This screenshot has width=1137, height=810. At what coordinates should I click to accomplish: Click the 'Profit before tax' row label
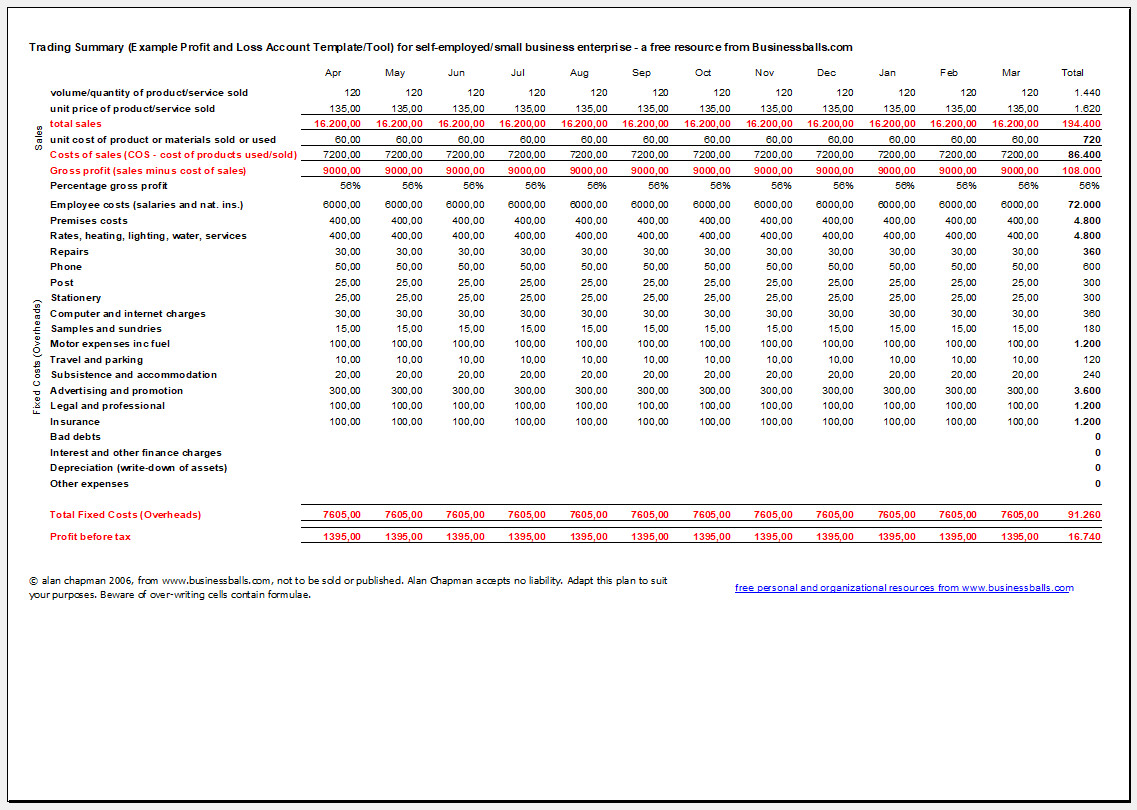[91, 537]
